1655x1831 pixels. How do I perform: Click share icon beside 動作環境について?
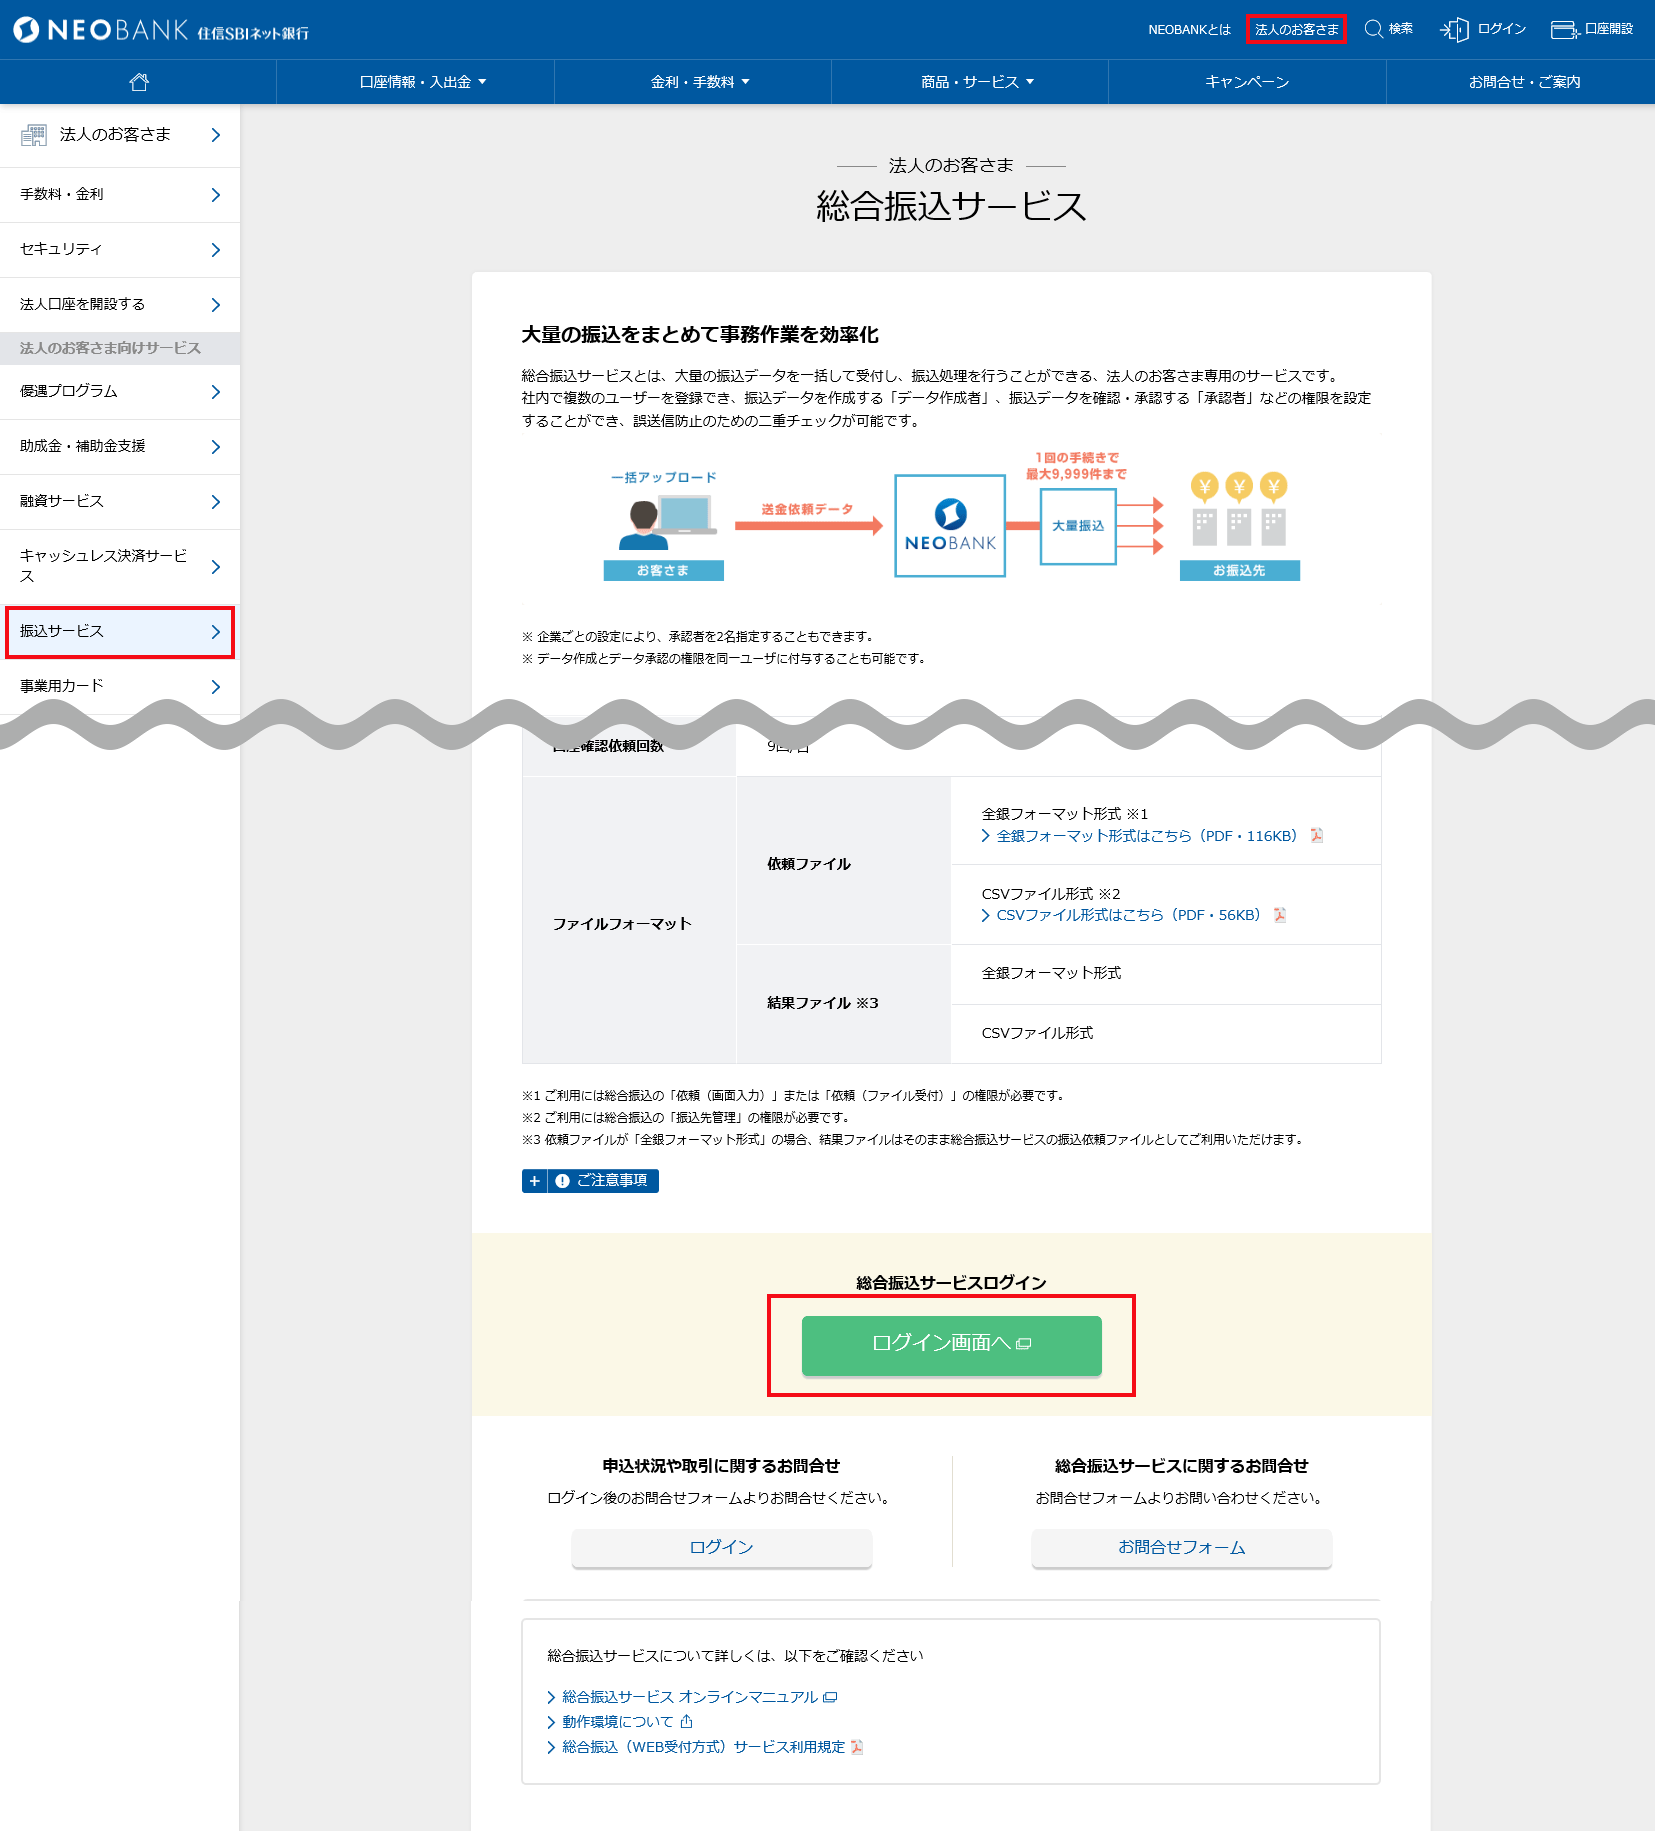click(687, 1722)
